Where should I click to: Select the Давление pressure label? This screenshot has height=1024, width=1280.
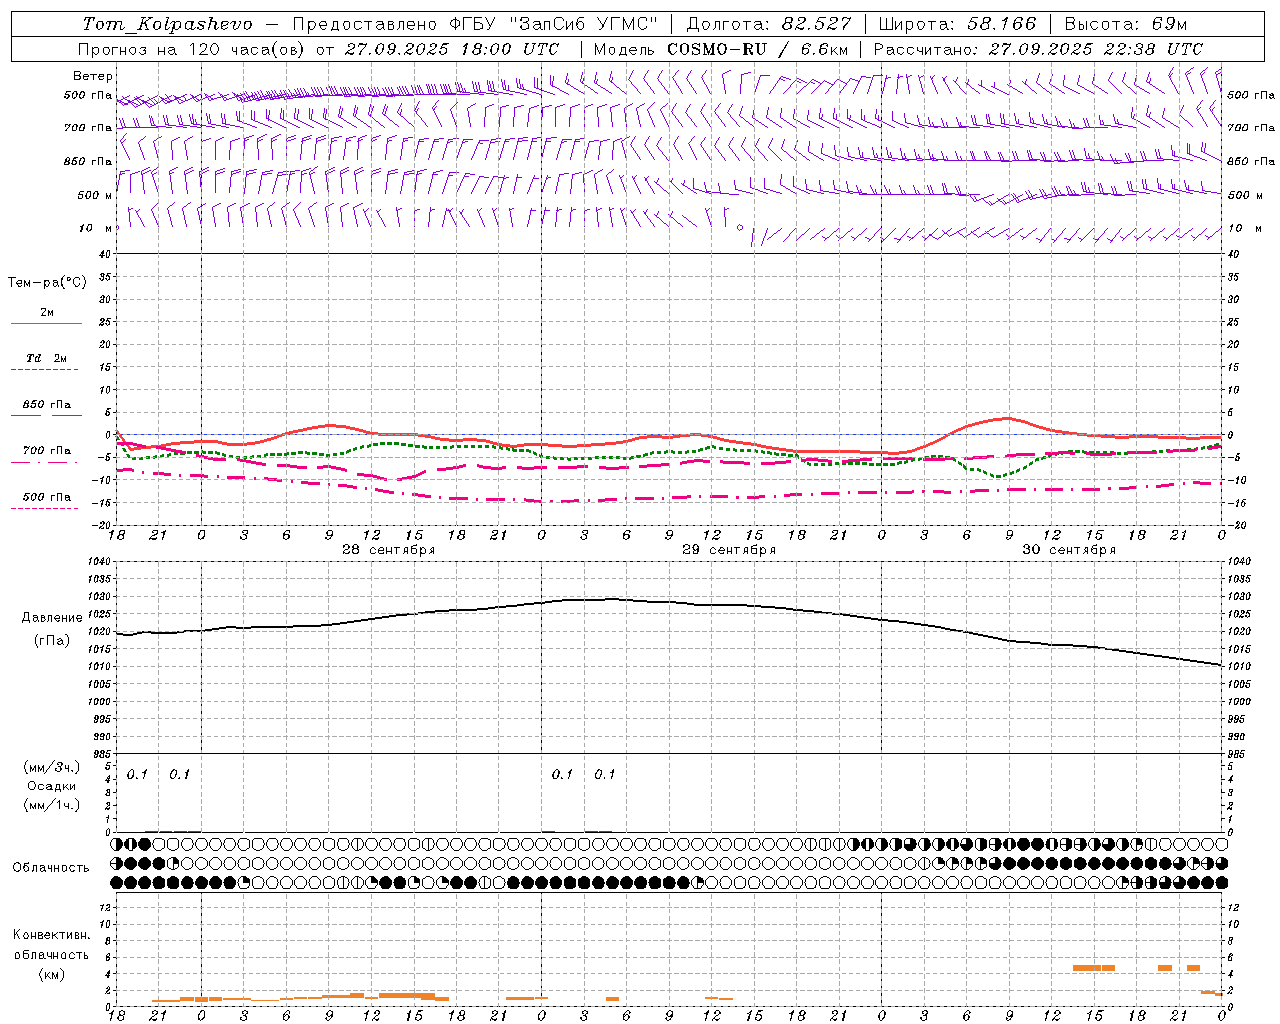52,618
